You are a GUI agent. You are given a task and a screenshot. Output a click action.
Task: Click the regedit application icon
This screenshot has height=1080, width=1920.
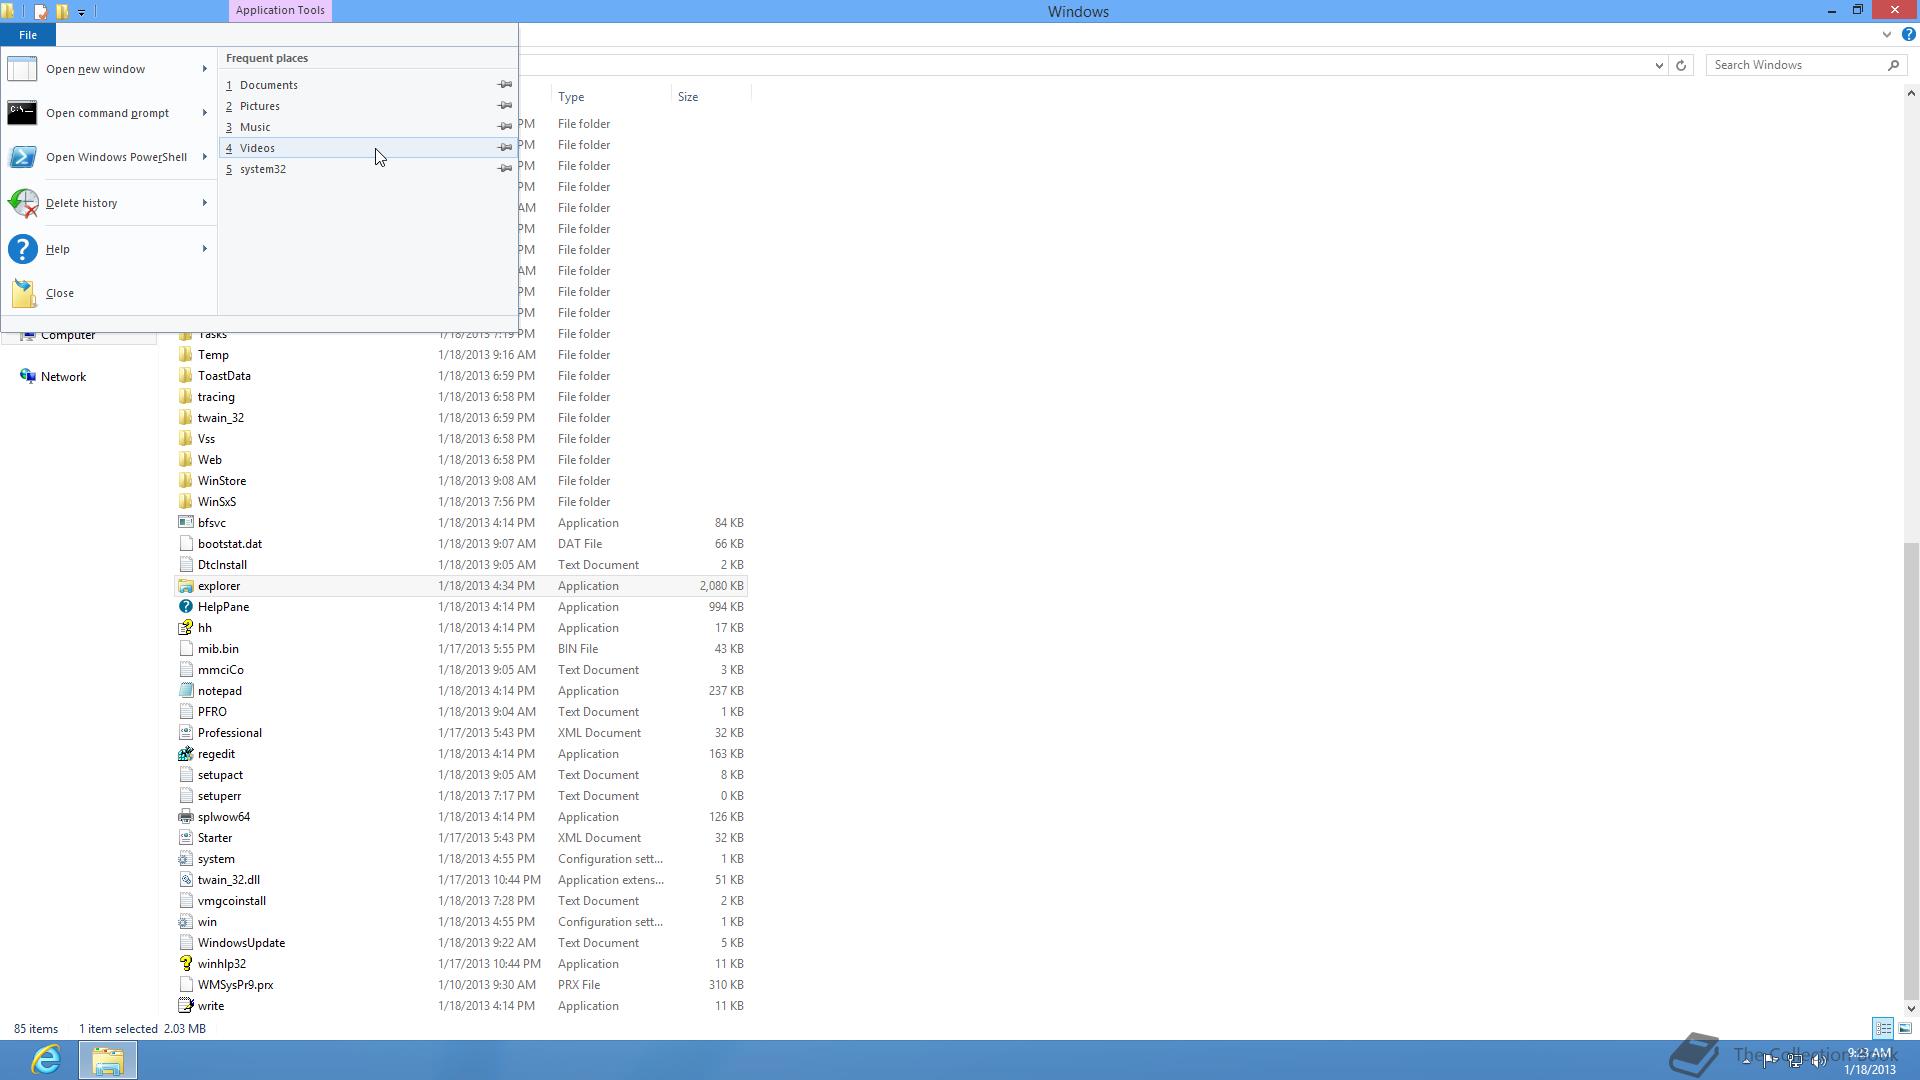pyautogui.click(x=185, y=754)
